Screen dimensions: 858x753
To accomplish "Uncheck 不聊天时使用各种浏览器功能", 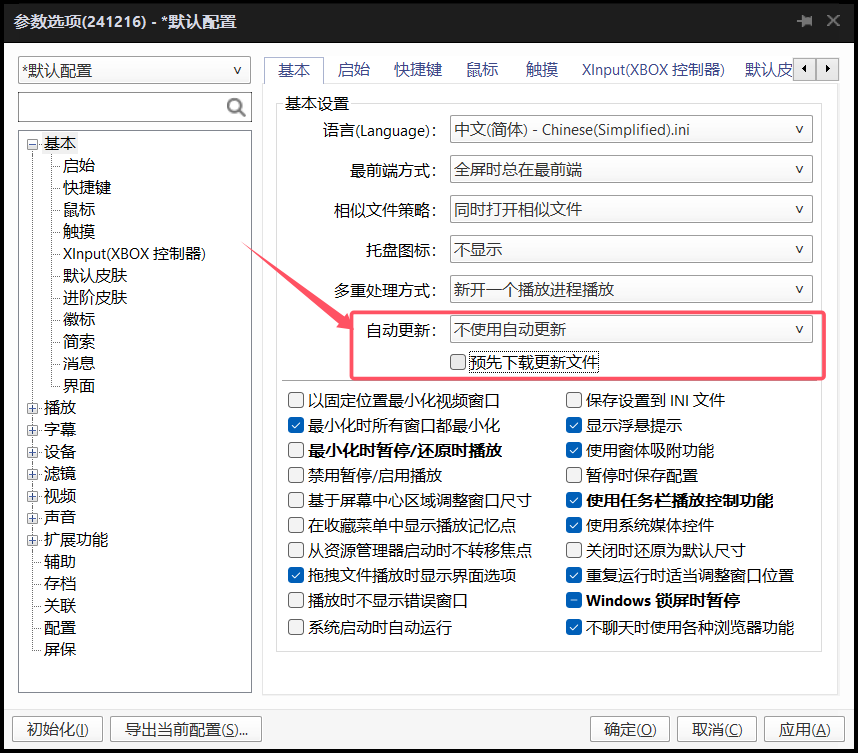I will 573,627.
